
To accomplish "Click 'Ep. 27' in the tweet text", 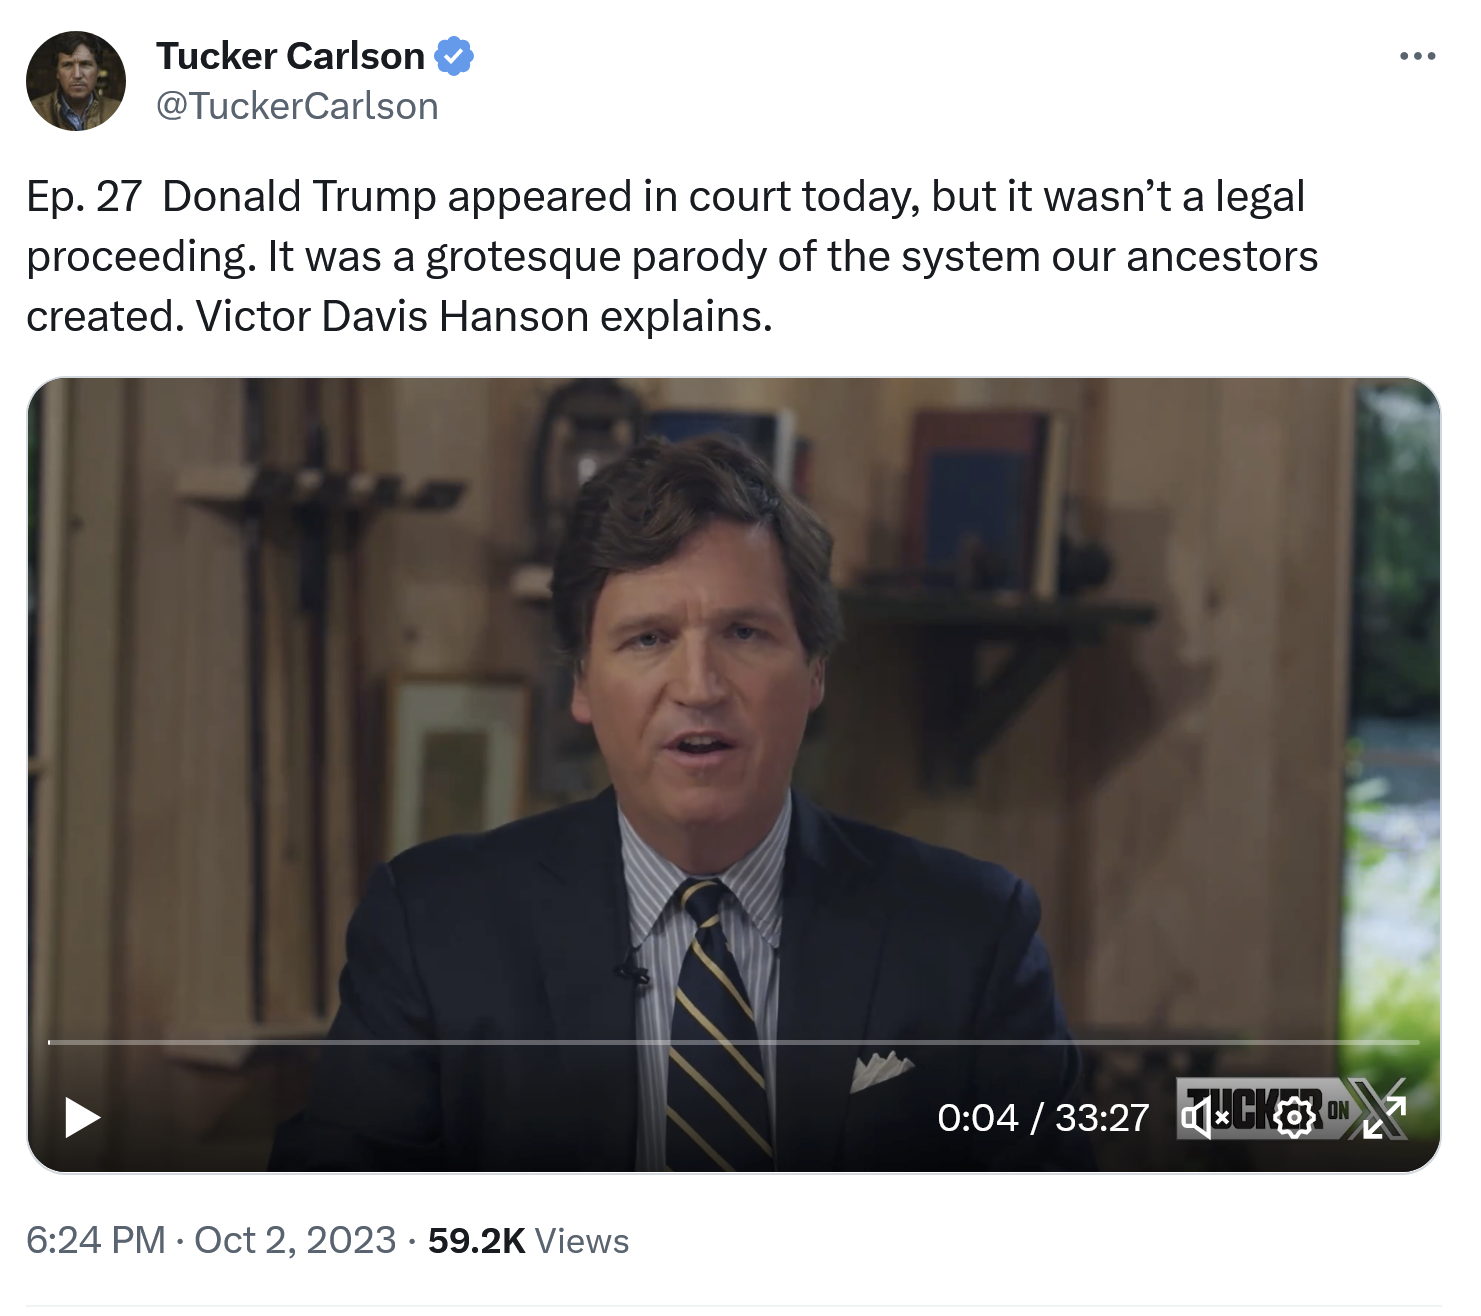I will 84,196.
